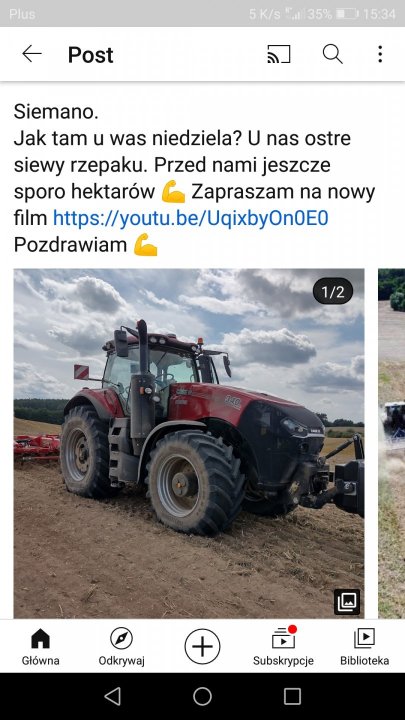Tap the Android back triangle button
The width and height of the screenshot is (405, 720).
pyautogui.click(x=112, y=696)
